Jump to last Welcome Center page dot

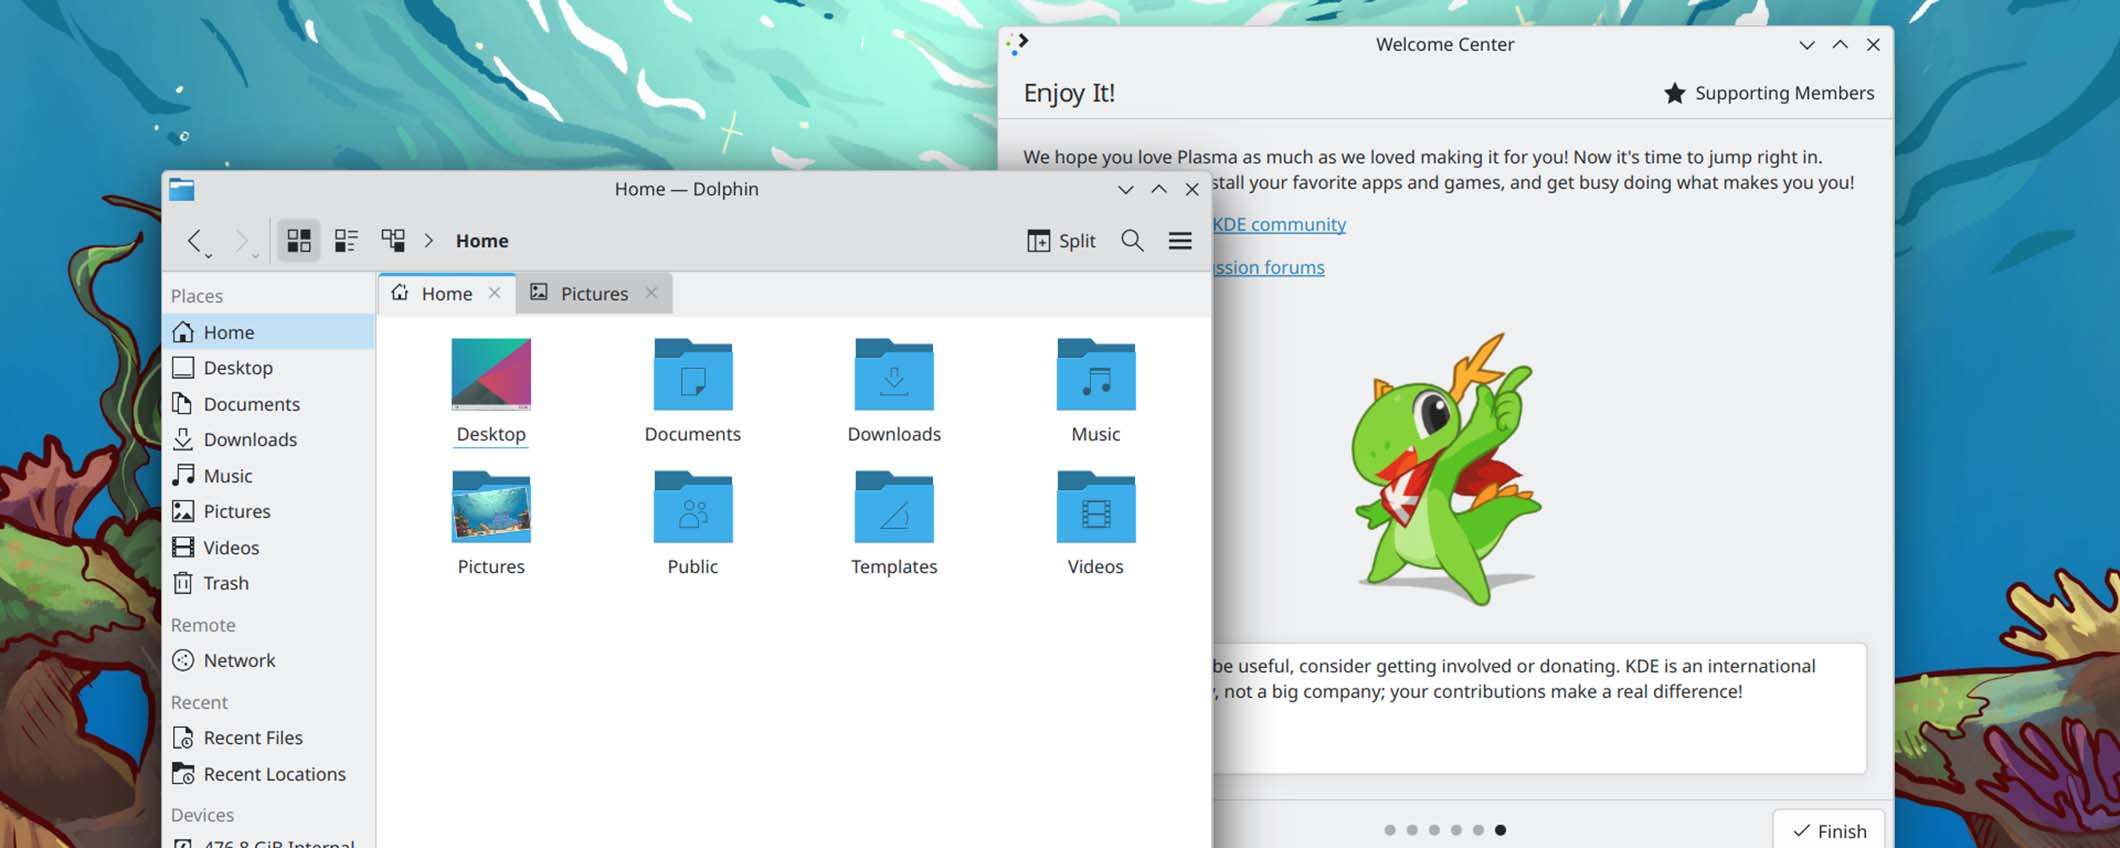[1500, 830]
